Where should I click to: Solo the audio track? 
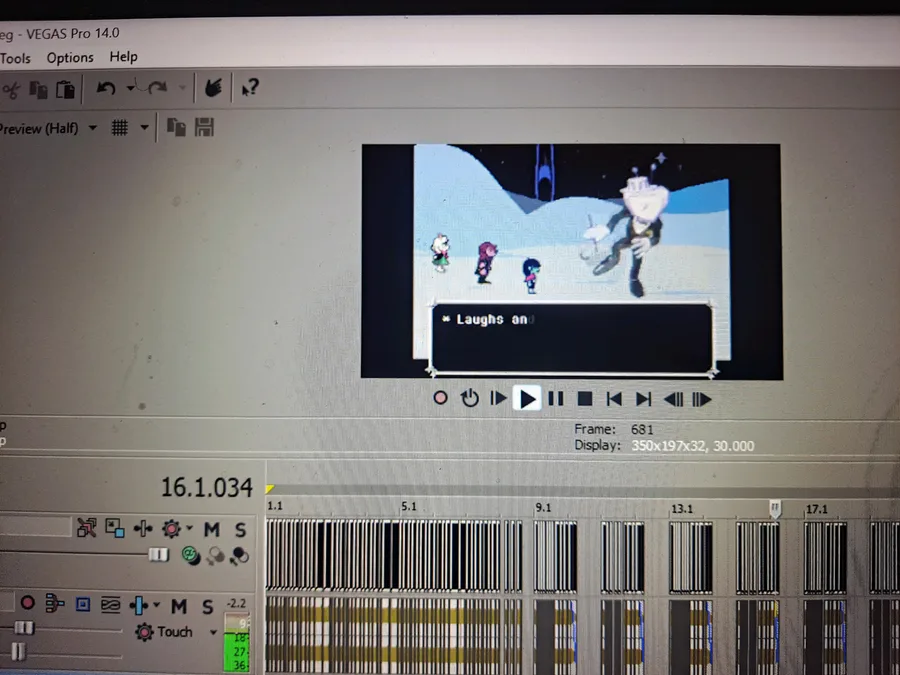208,607
